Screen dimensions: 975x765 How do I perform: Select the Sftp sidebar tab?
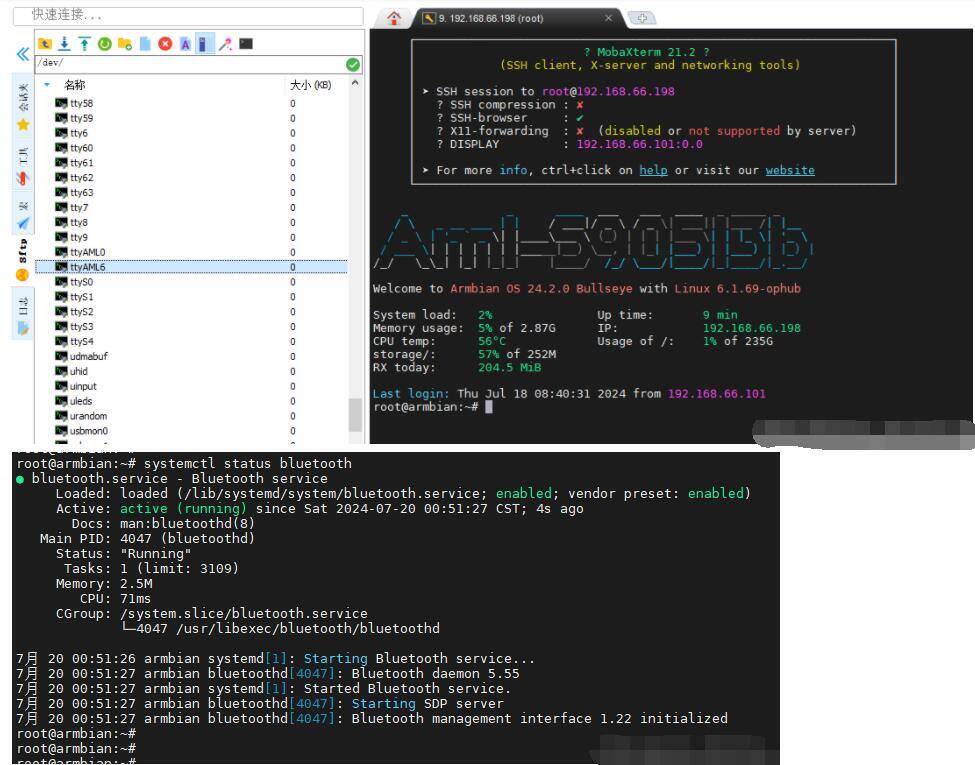click(x=23, y=259)
